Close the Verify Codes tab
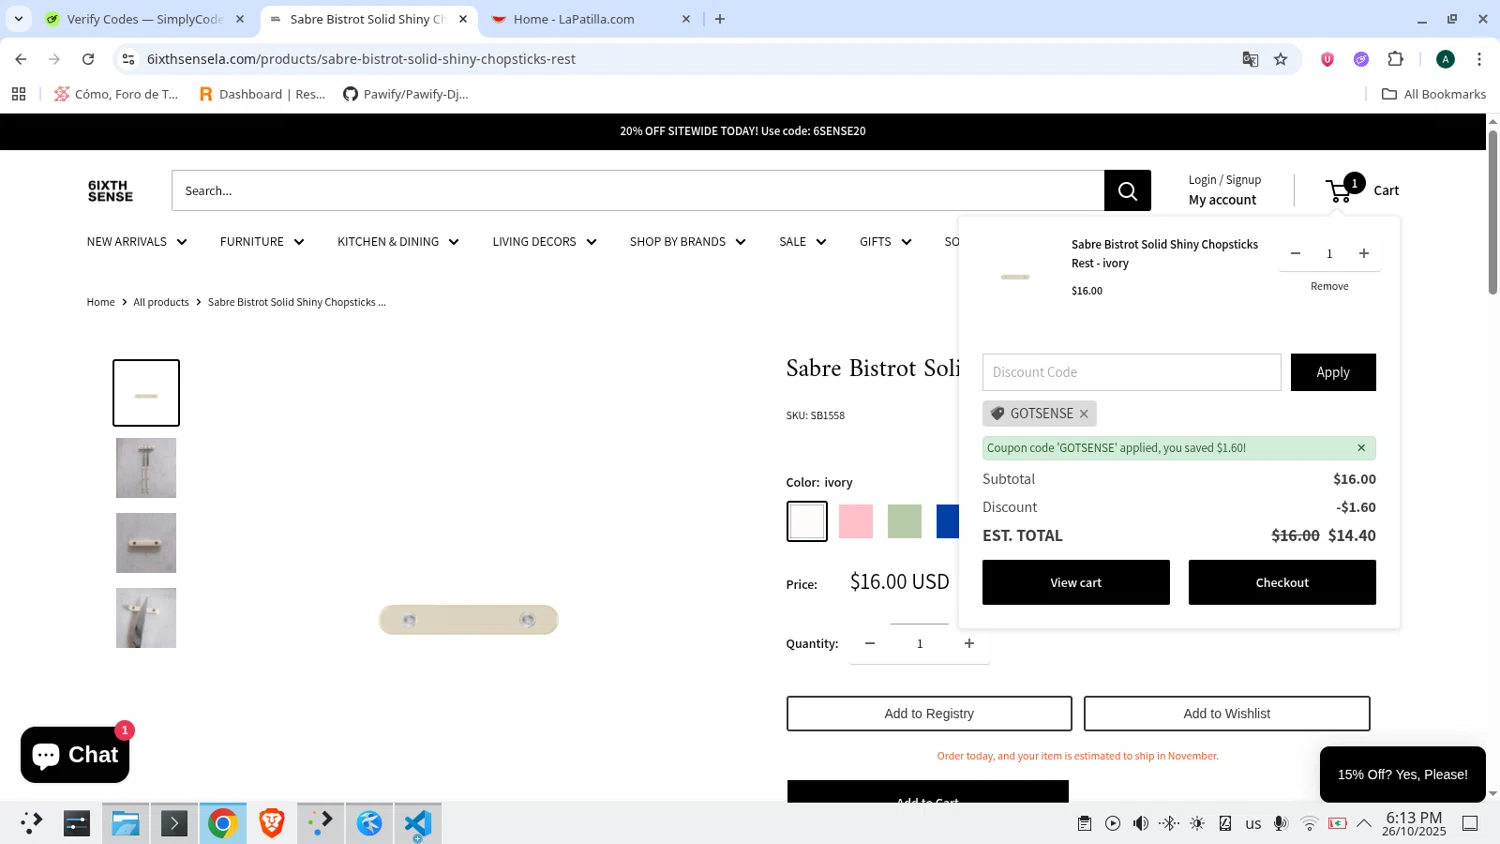This screenshot has height=844, width=1500. point(240,19)
